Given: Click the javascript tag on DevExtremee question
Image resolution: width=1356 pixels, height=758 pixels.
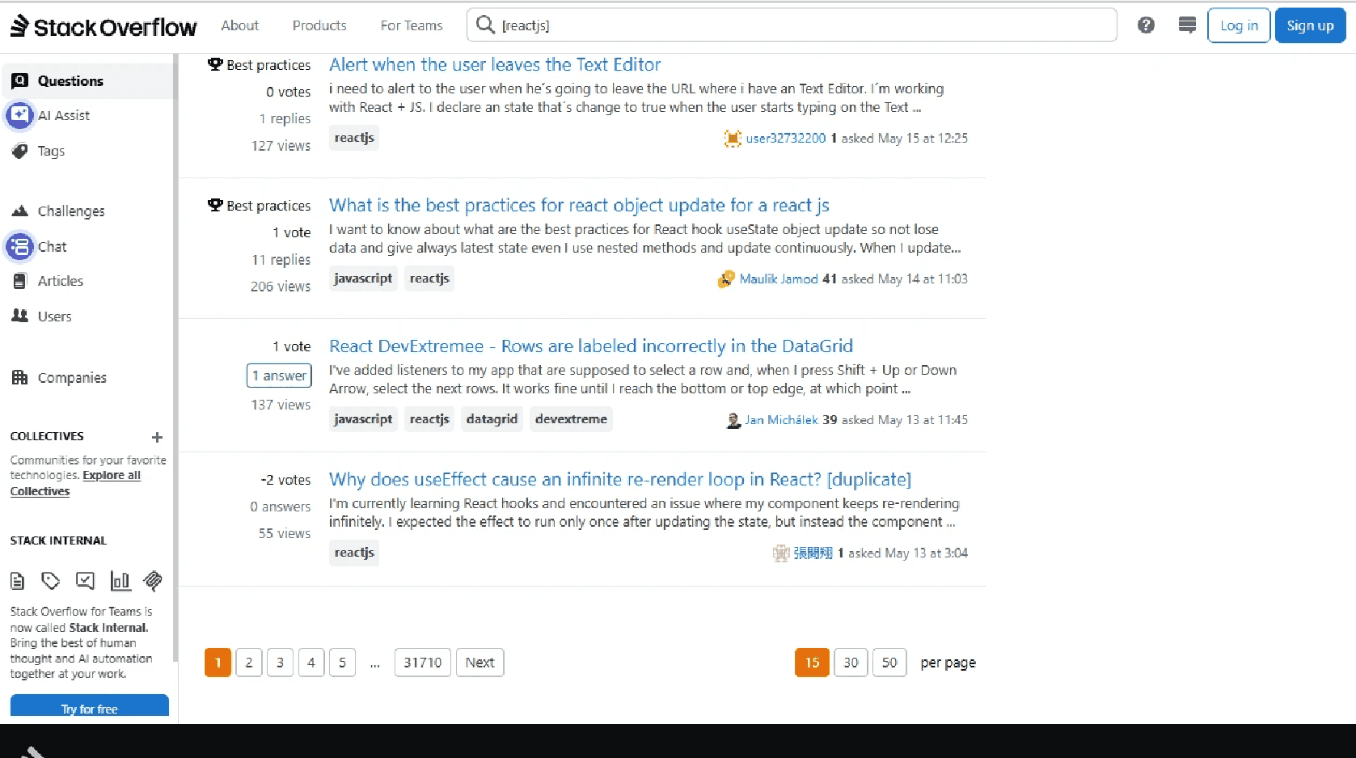Looking at the screenshot, I should tap(363, 420).
